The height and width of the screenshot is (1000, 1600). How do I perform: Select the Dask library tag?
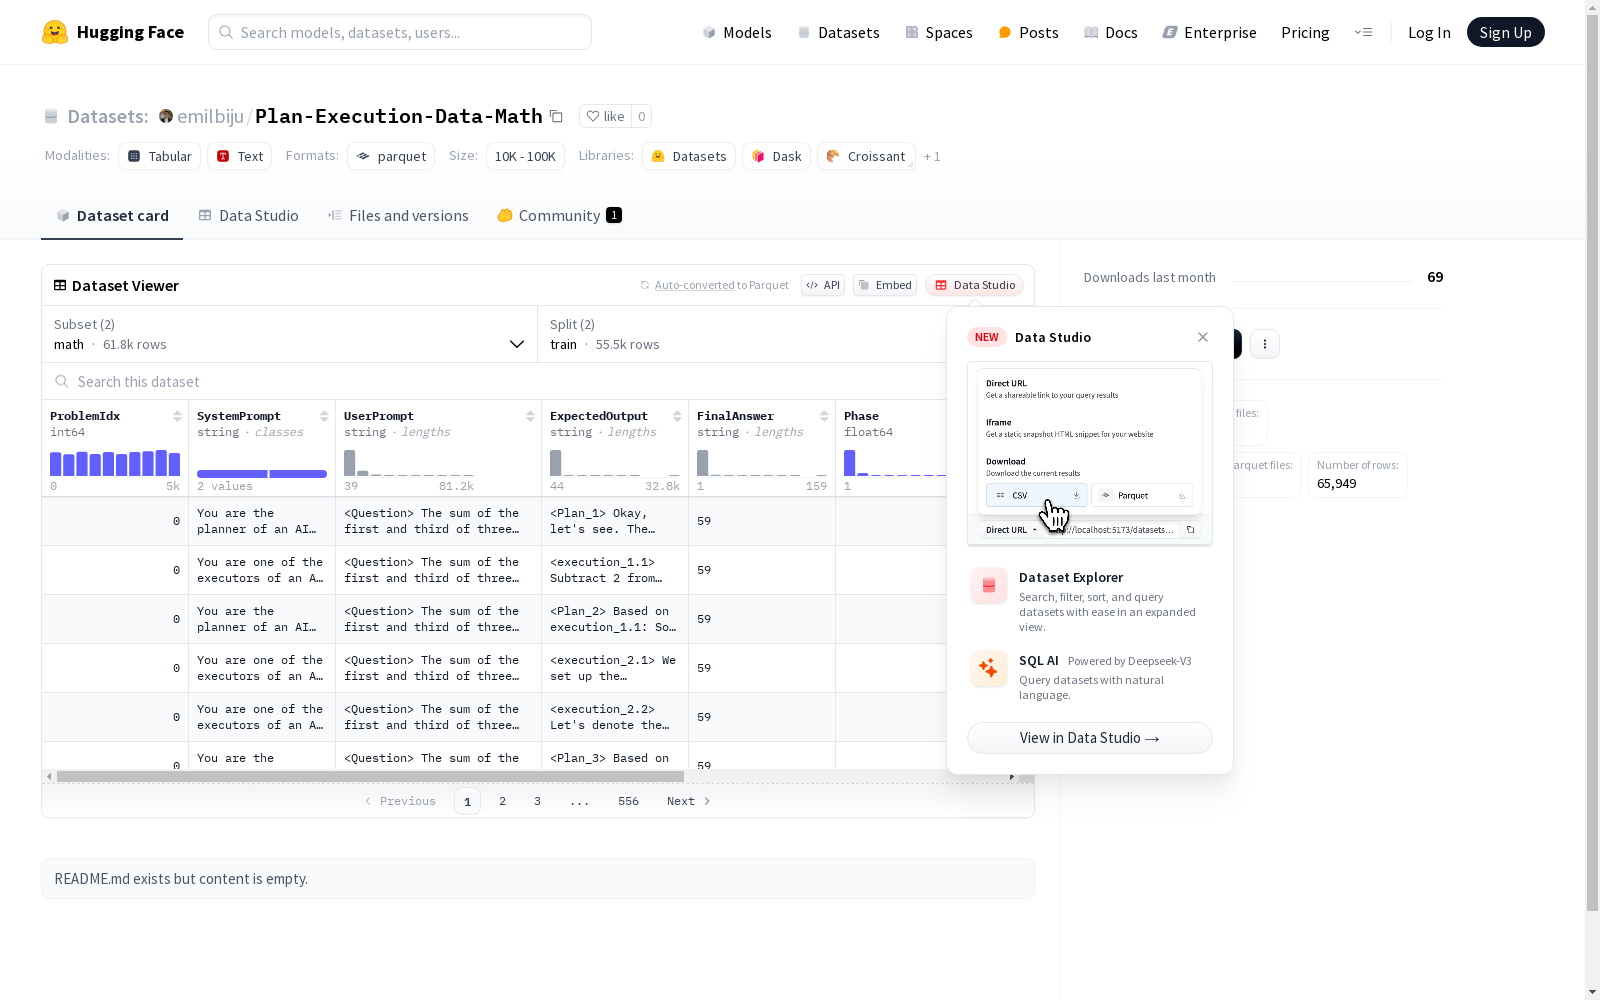coord(776,156)
